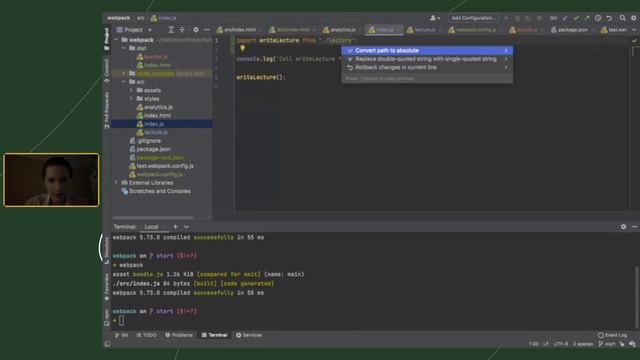
Task: Click the tool window quick-access icon bottom left
Action: tap(107, 344)
